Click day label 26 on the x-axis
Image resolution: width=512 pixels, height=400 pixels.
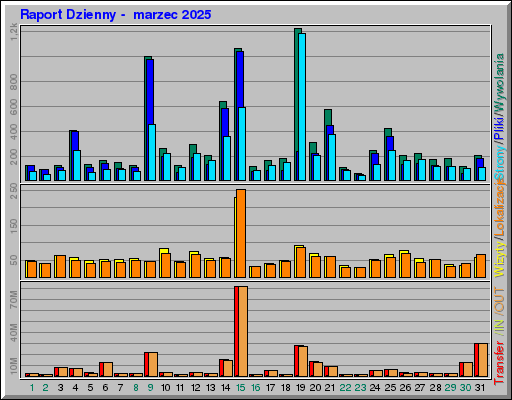click(x=405, y=388)
